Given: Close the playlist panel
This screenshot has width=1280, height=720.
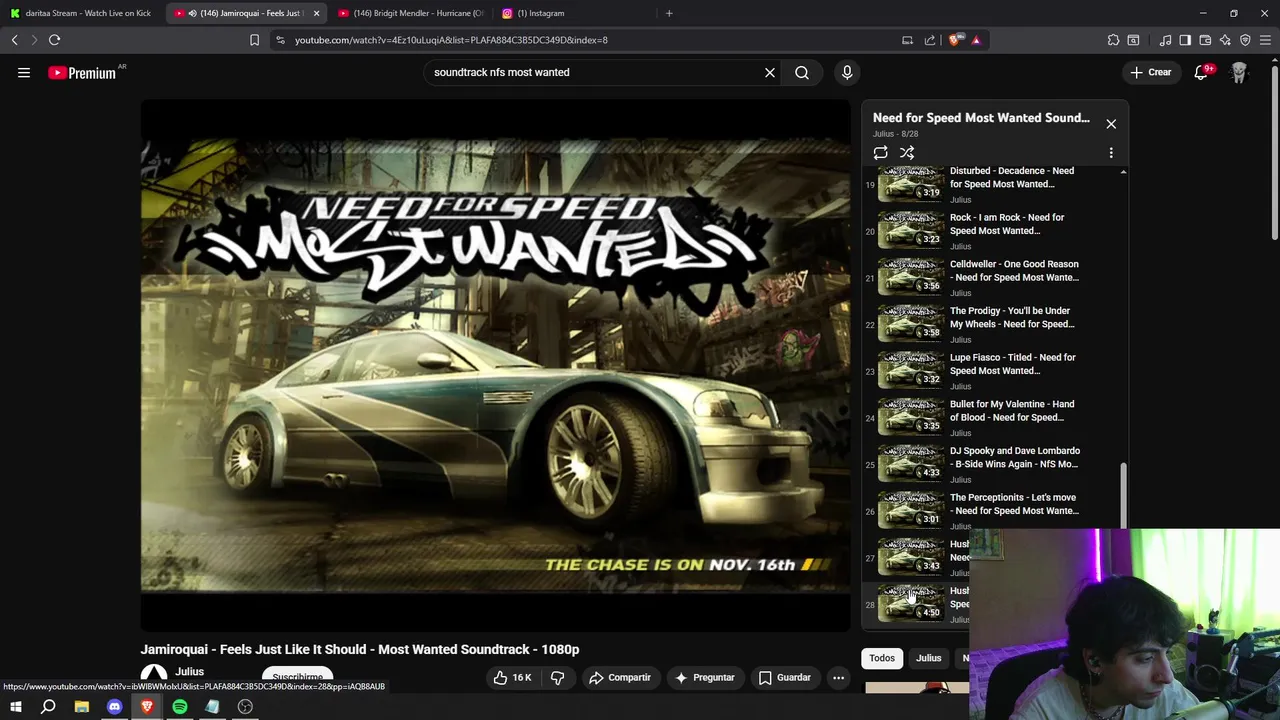Looking at the screenshot, I should point(1111,124).
